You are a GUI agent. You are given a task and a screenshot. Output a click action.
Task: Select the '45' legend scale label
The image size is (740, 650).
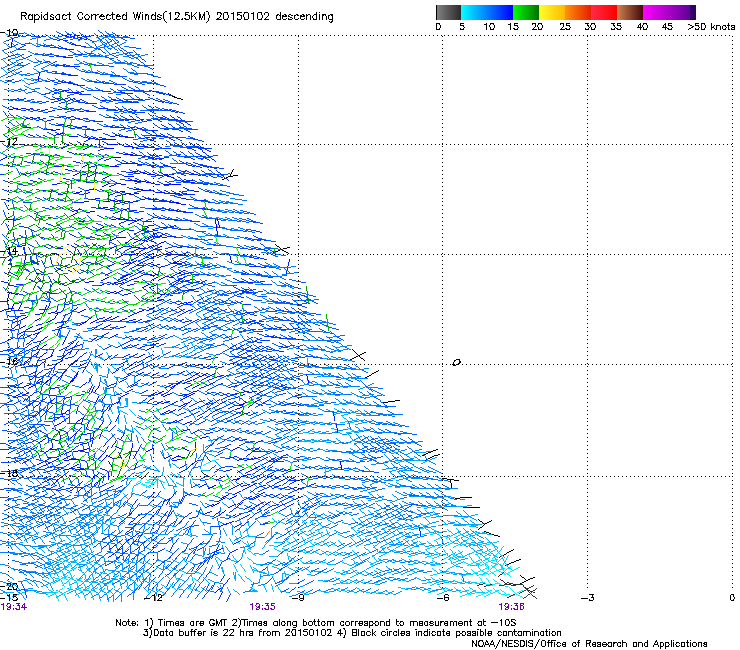pos(667,27)
